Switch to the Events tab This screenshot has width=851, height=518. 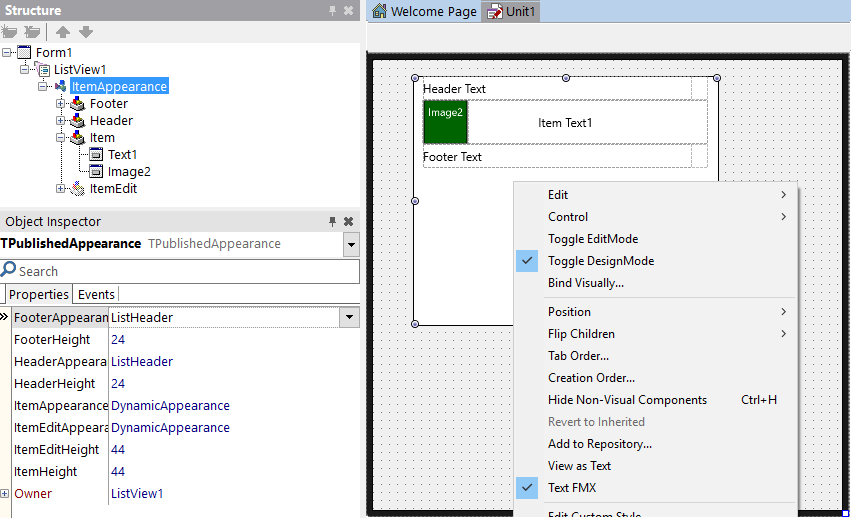point(96,294)
